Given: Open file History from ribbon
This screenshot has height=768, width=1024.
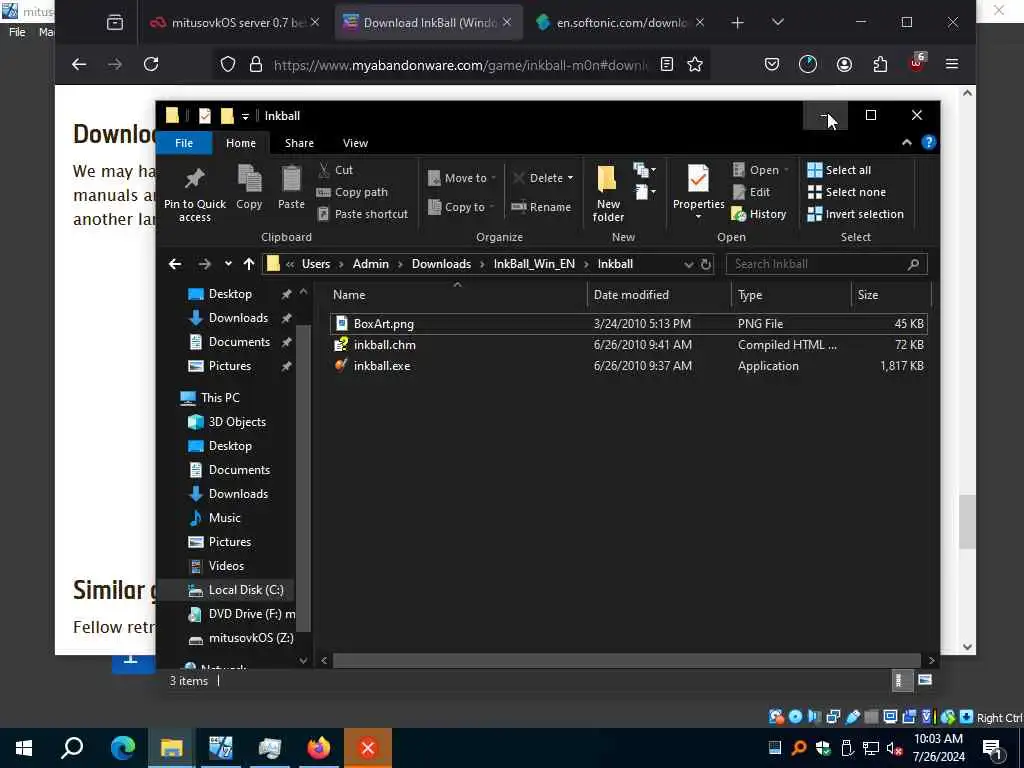Looking at the screenshot, I should (759, 214).
